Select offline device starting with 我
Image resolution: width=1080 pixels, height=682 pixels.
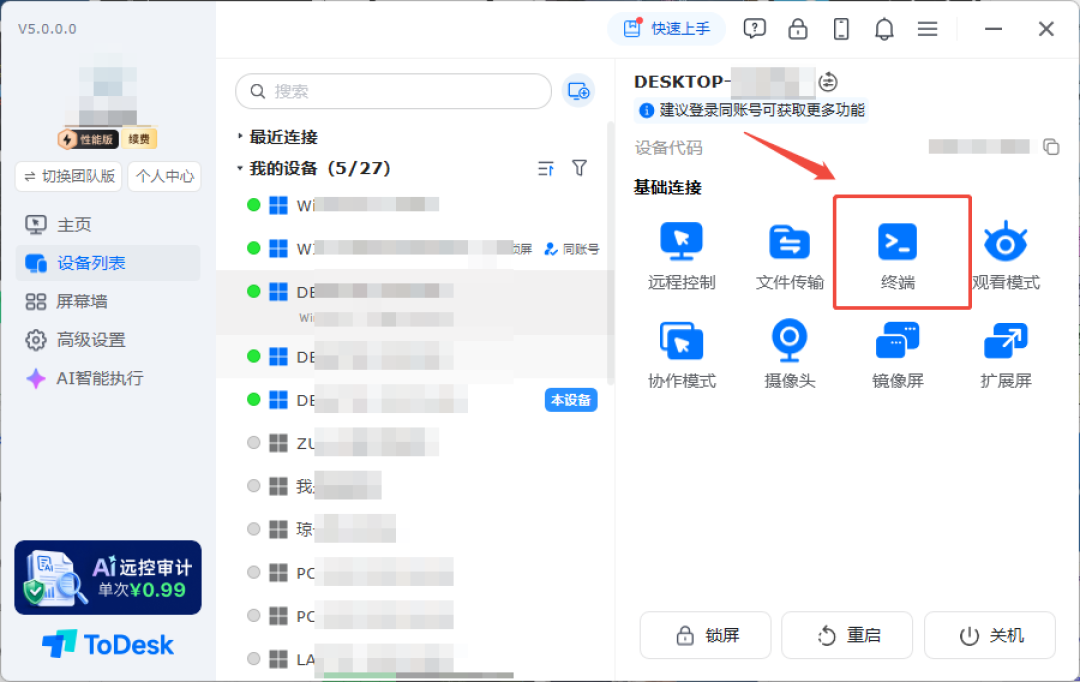(413, 486)
